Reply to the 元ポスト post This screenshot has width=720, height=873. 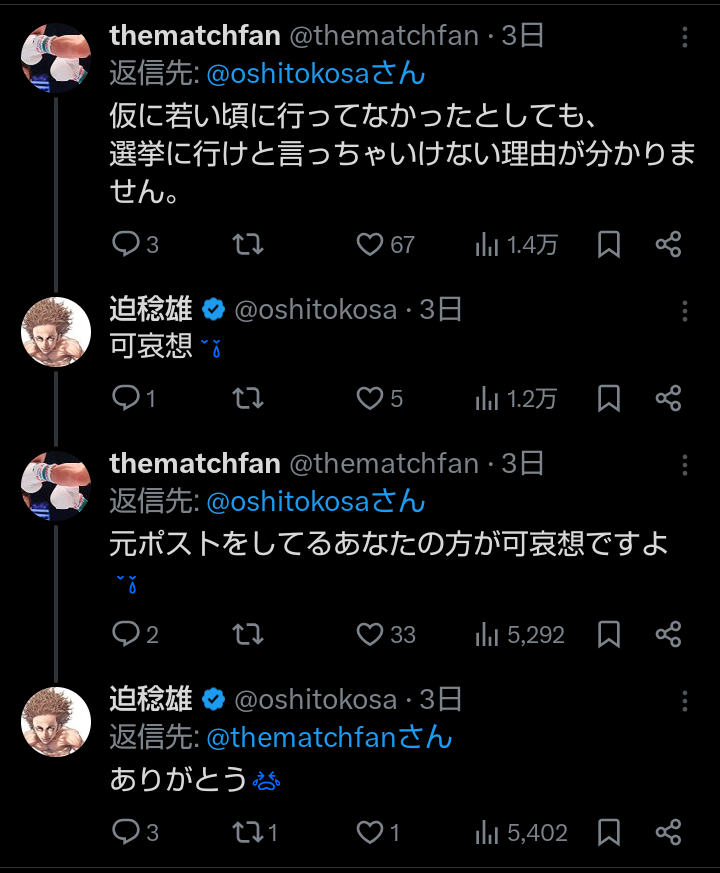125,634
